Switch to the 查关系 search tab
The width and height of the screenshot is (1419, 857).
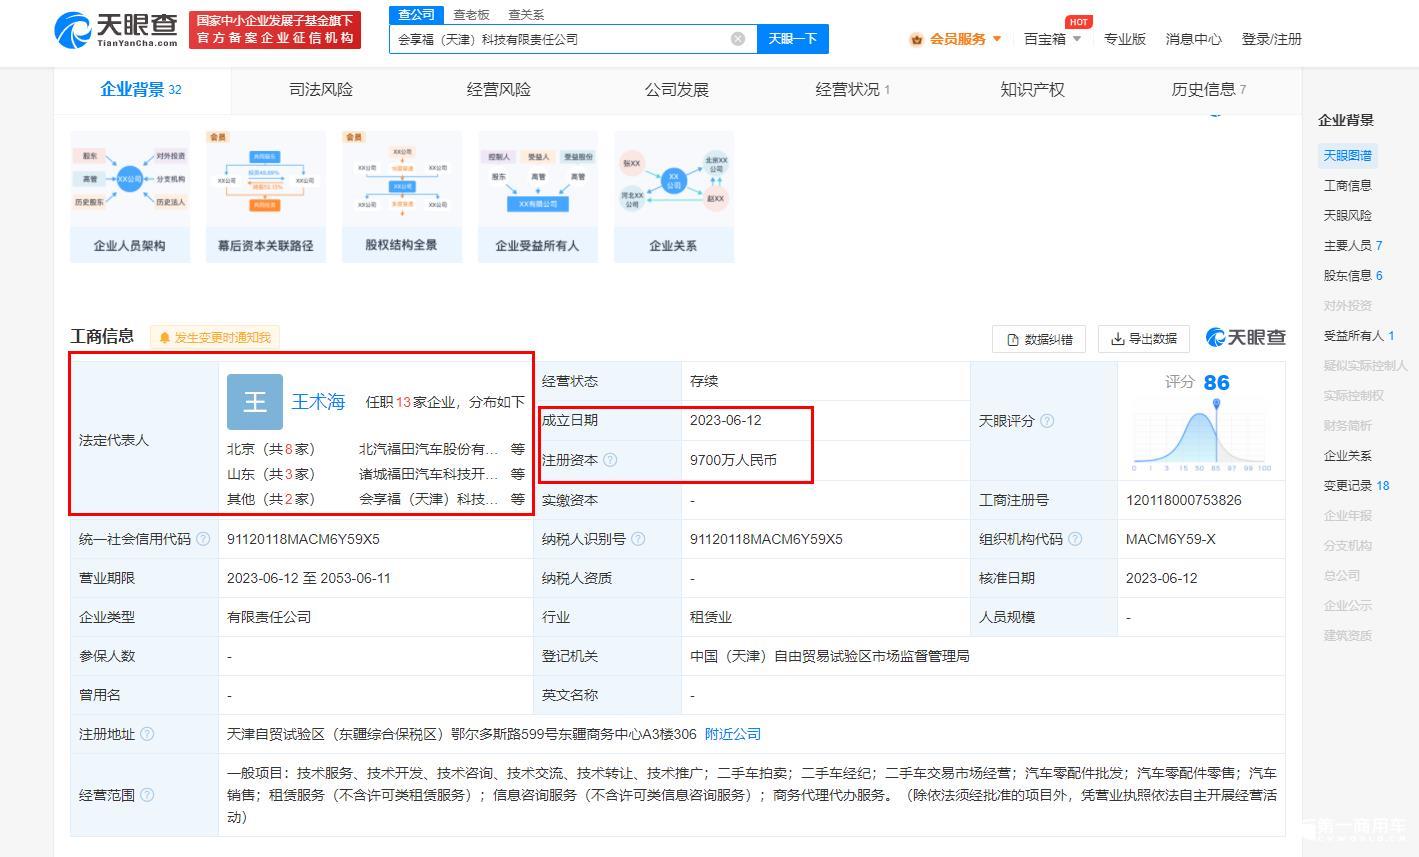(526, 14)
